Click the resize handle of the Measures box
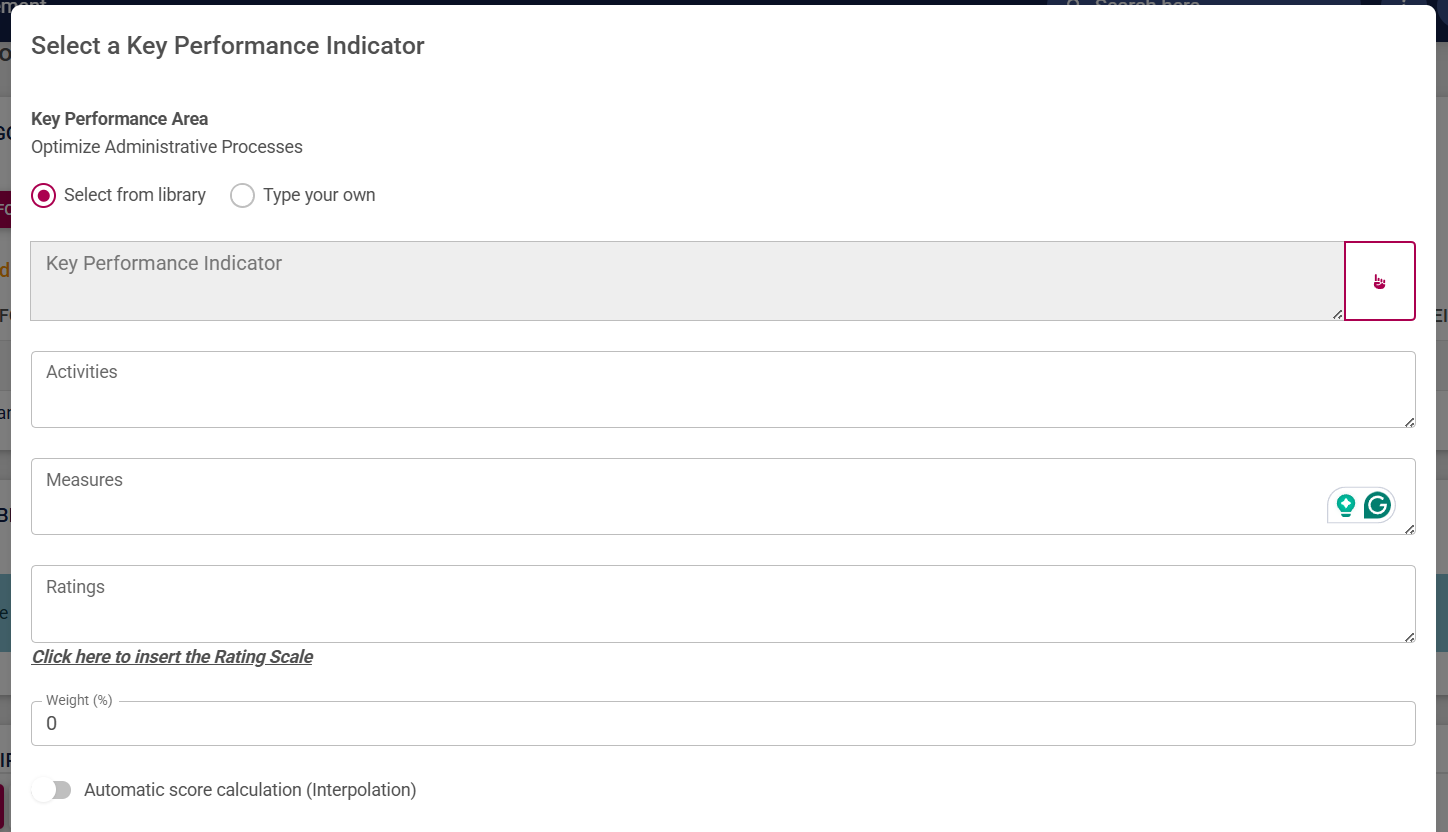1448x832 pixels. coord(1410,531)
